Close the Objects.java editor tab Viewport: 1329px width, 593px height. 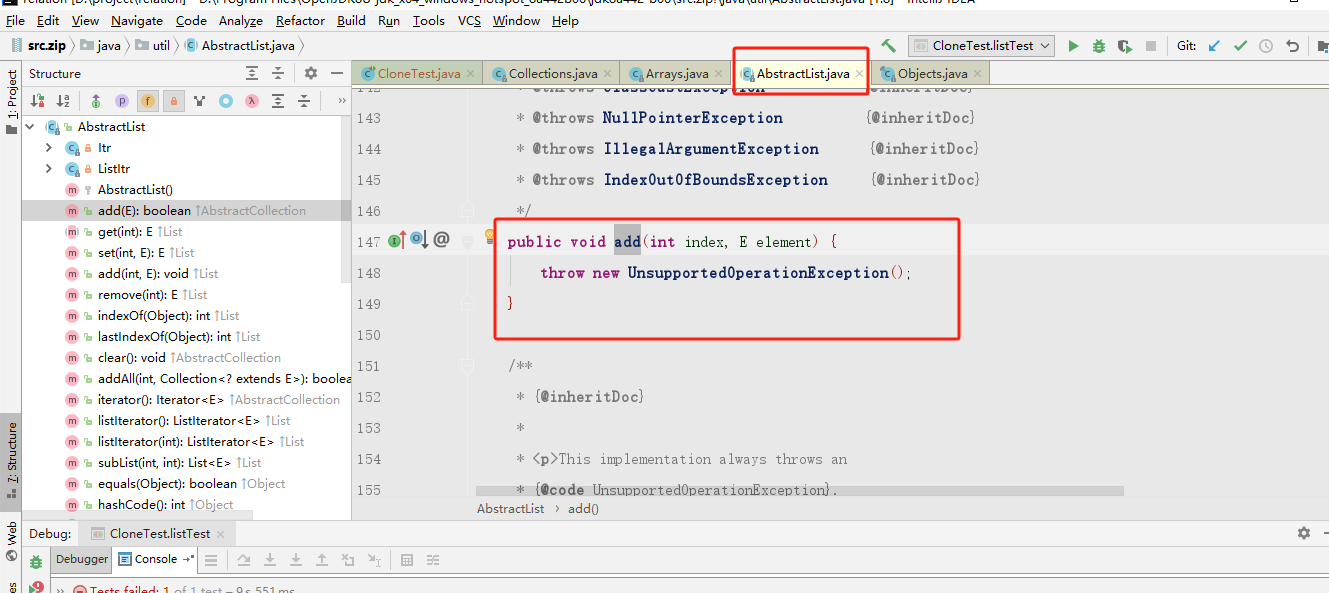coord(977,74)
